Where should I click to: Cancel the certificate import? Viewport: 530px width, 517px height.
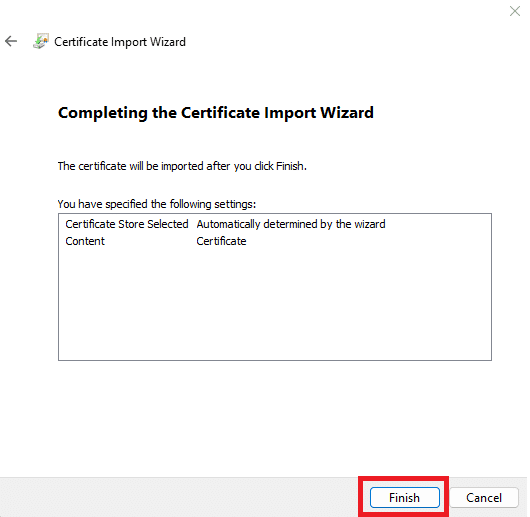tap(484, 497)
